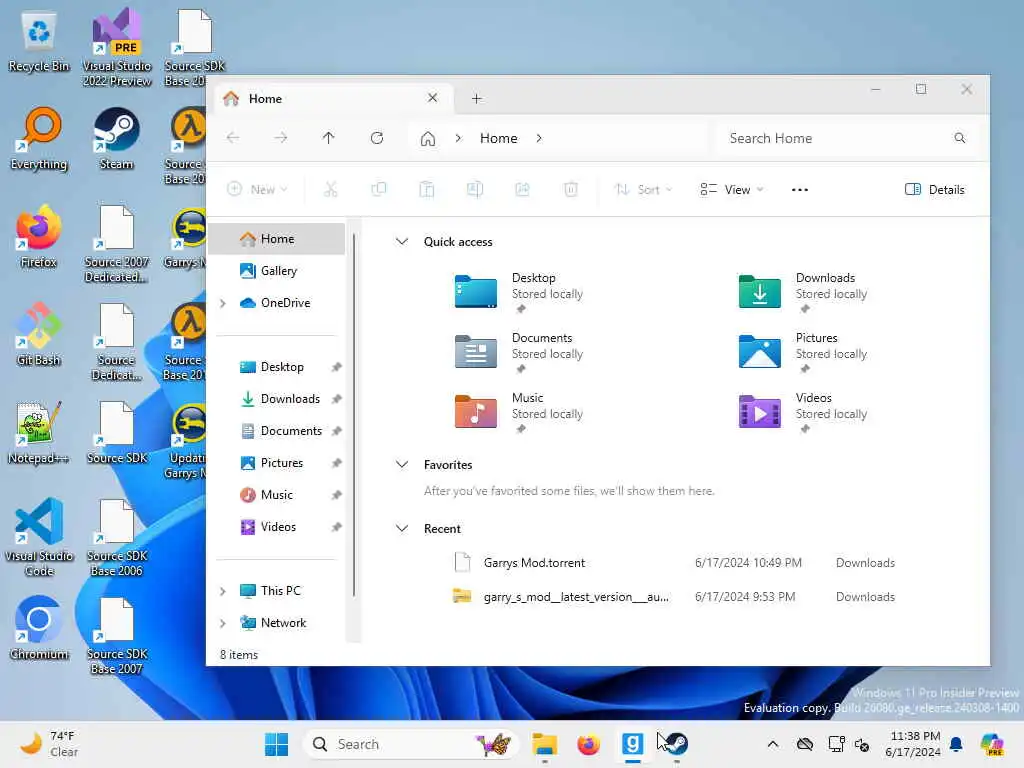Screen dimensions: 1024x768
Task: Add a new File Explorer tab
Action: click(x=477, y=99)
